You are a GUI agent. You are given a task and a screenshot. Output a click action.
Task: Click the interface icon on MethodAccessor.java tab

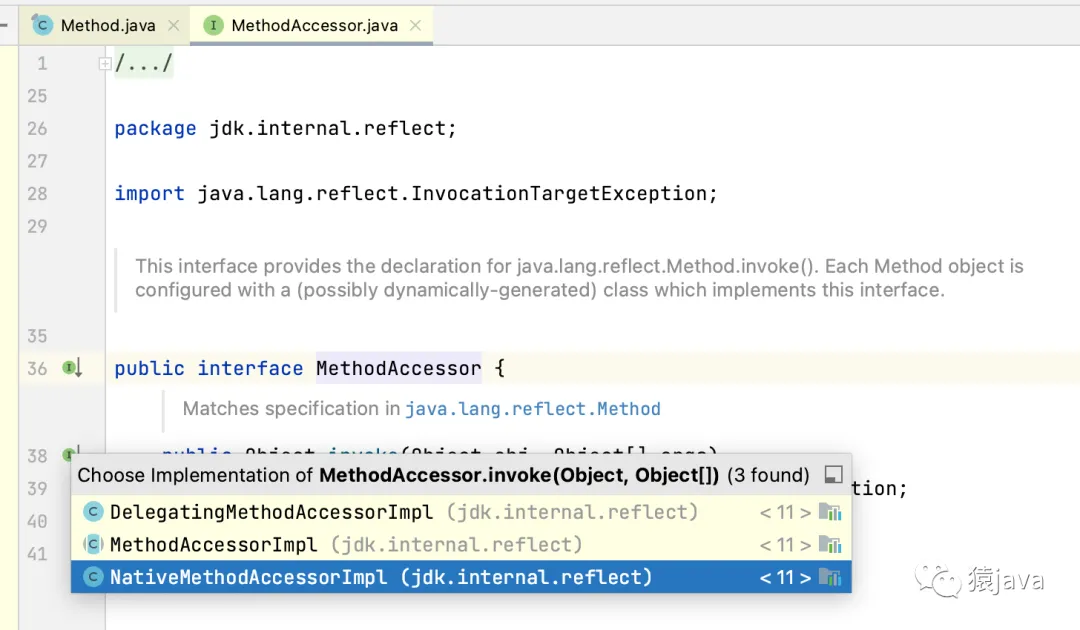pos(213,26)
